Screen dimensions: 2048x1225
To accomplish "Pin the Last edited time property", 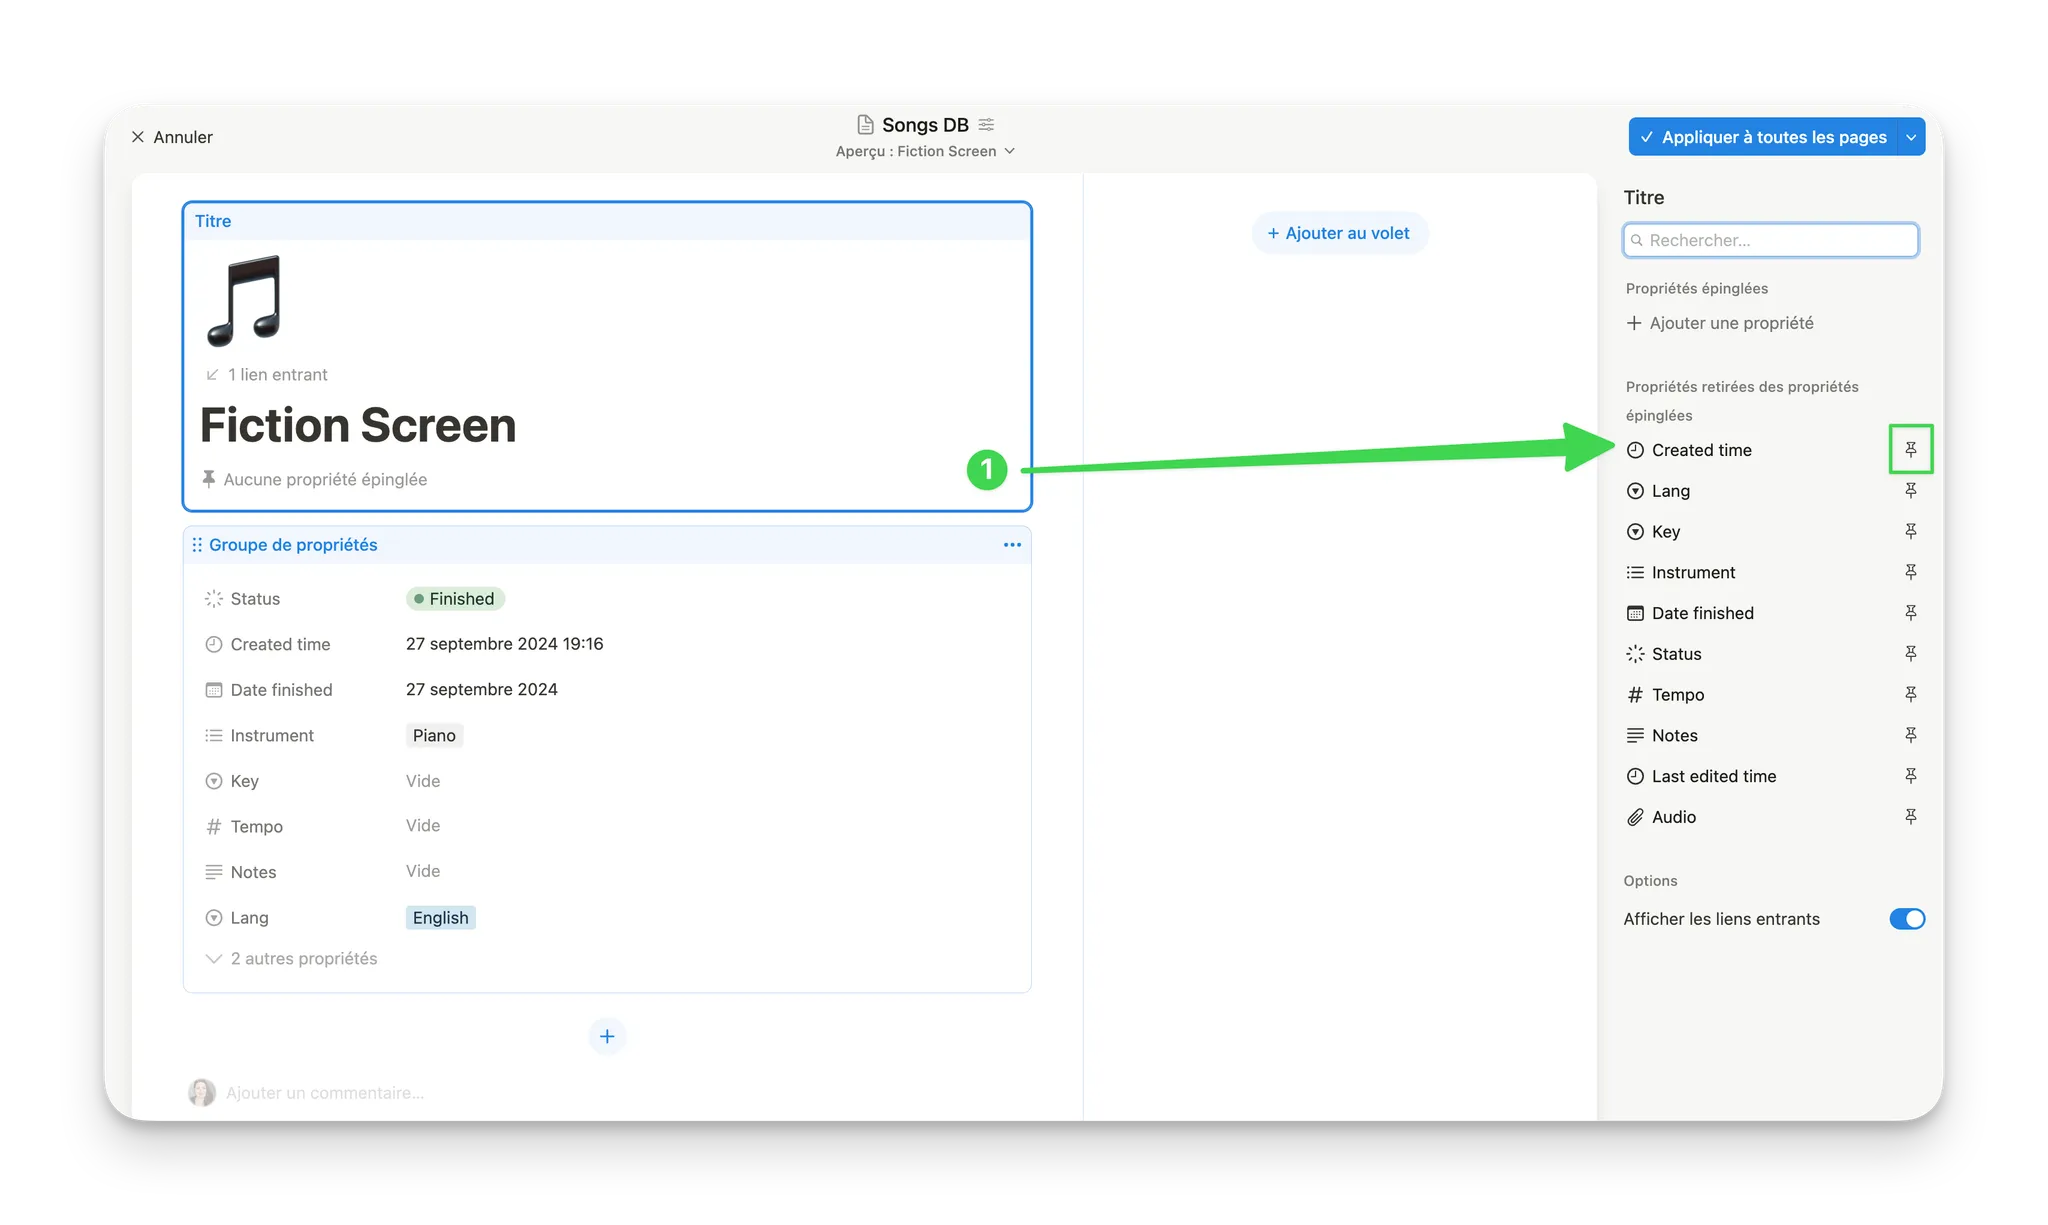I will coord(1910,776).
